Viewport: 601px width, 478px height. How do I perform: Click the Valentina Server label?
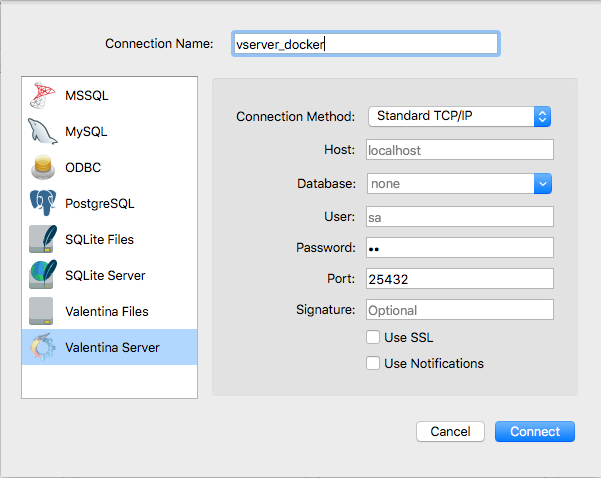click(112, 348)
